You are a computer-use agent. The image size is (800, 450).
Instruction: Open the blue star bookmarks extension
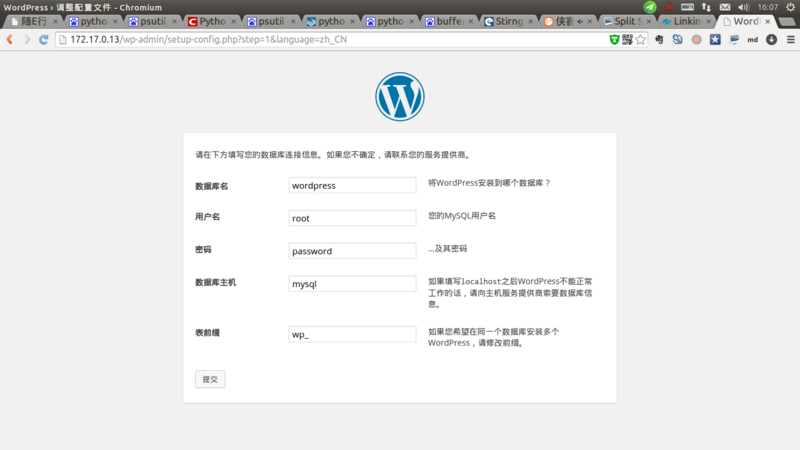pos(715,39)
